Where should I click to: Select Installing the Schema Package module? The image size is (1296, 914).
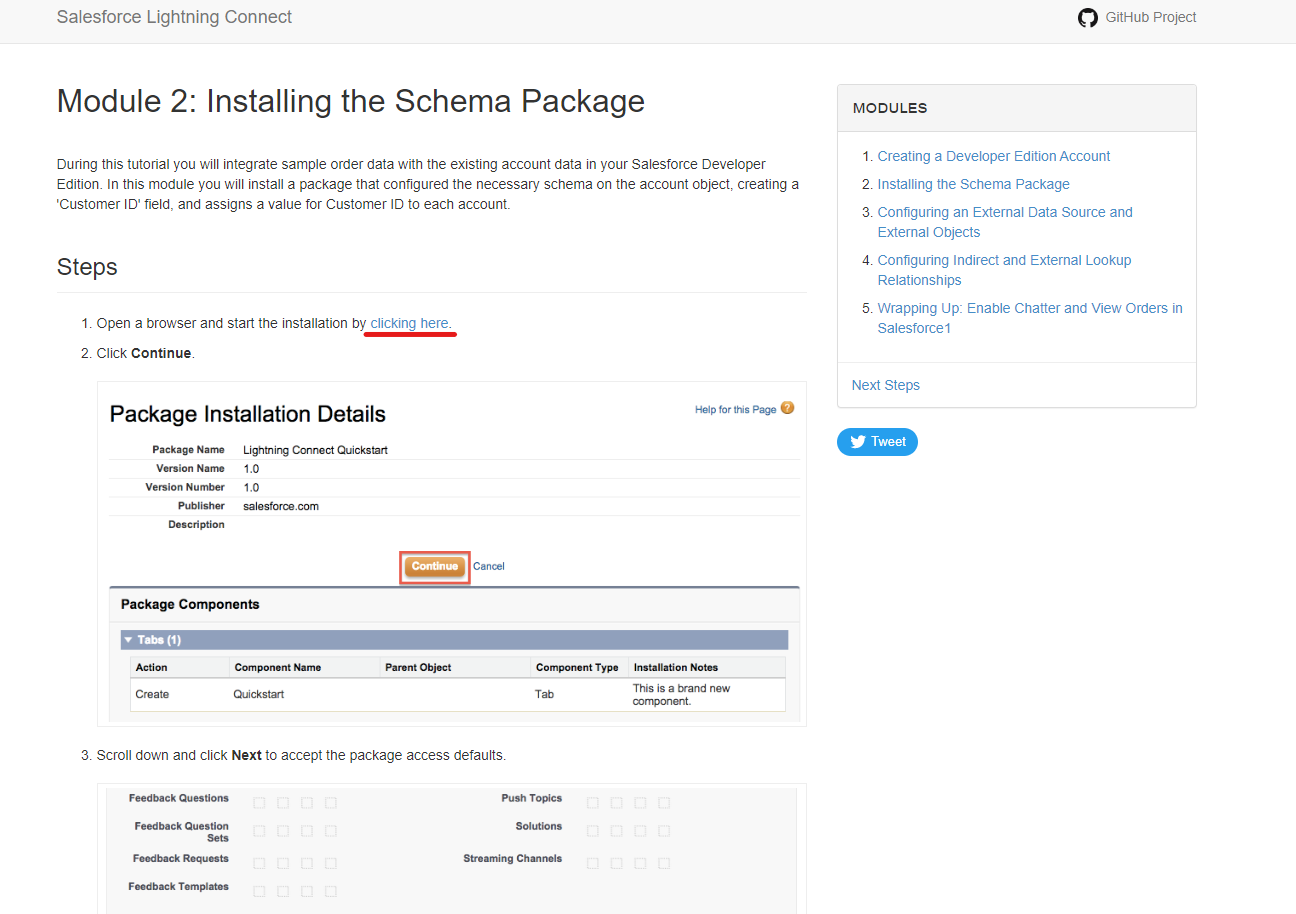tap(974, 184)
